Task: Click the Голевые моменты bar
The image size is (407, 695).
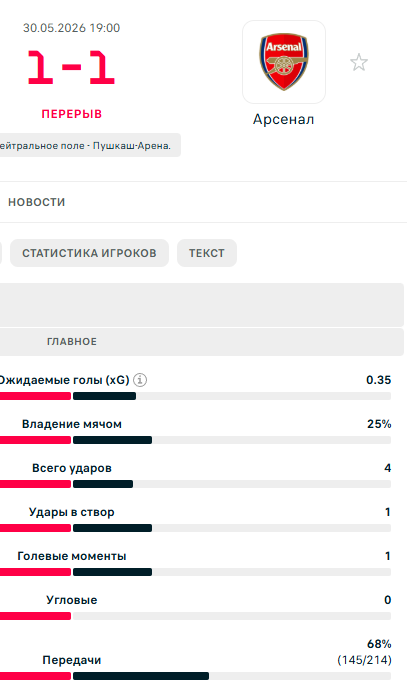Action: point(196,572)
